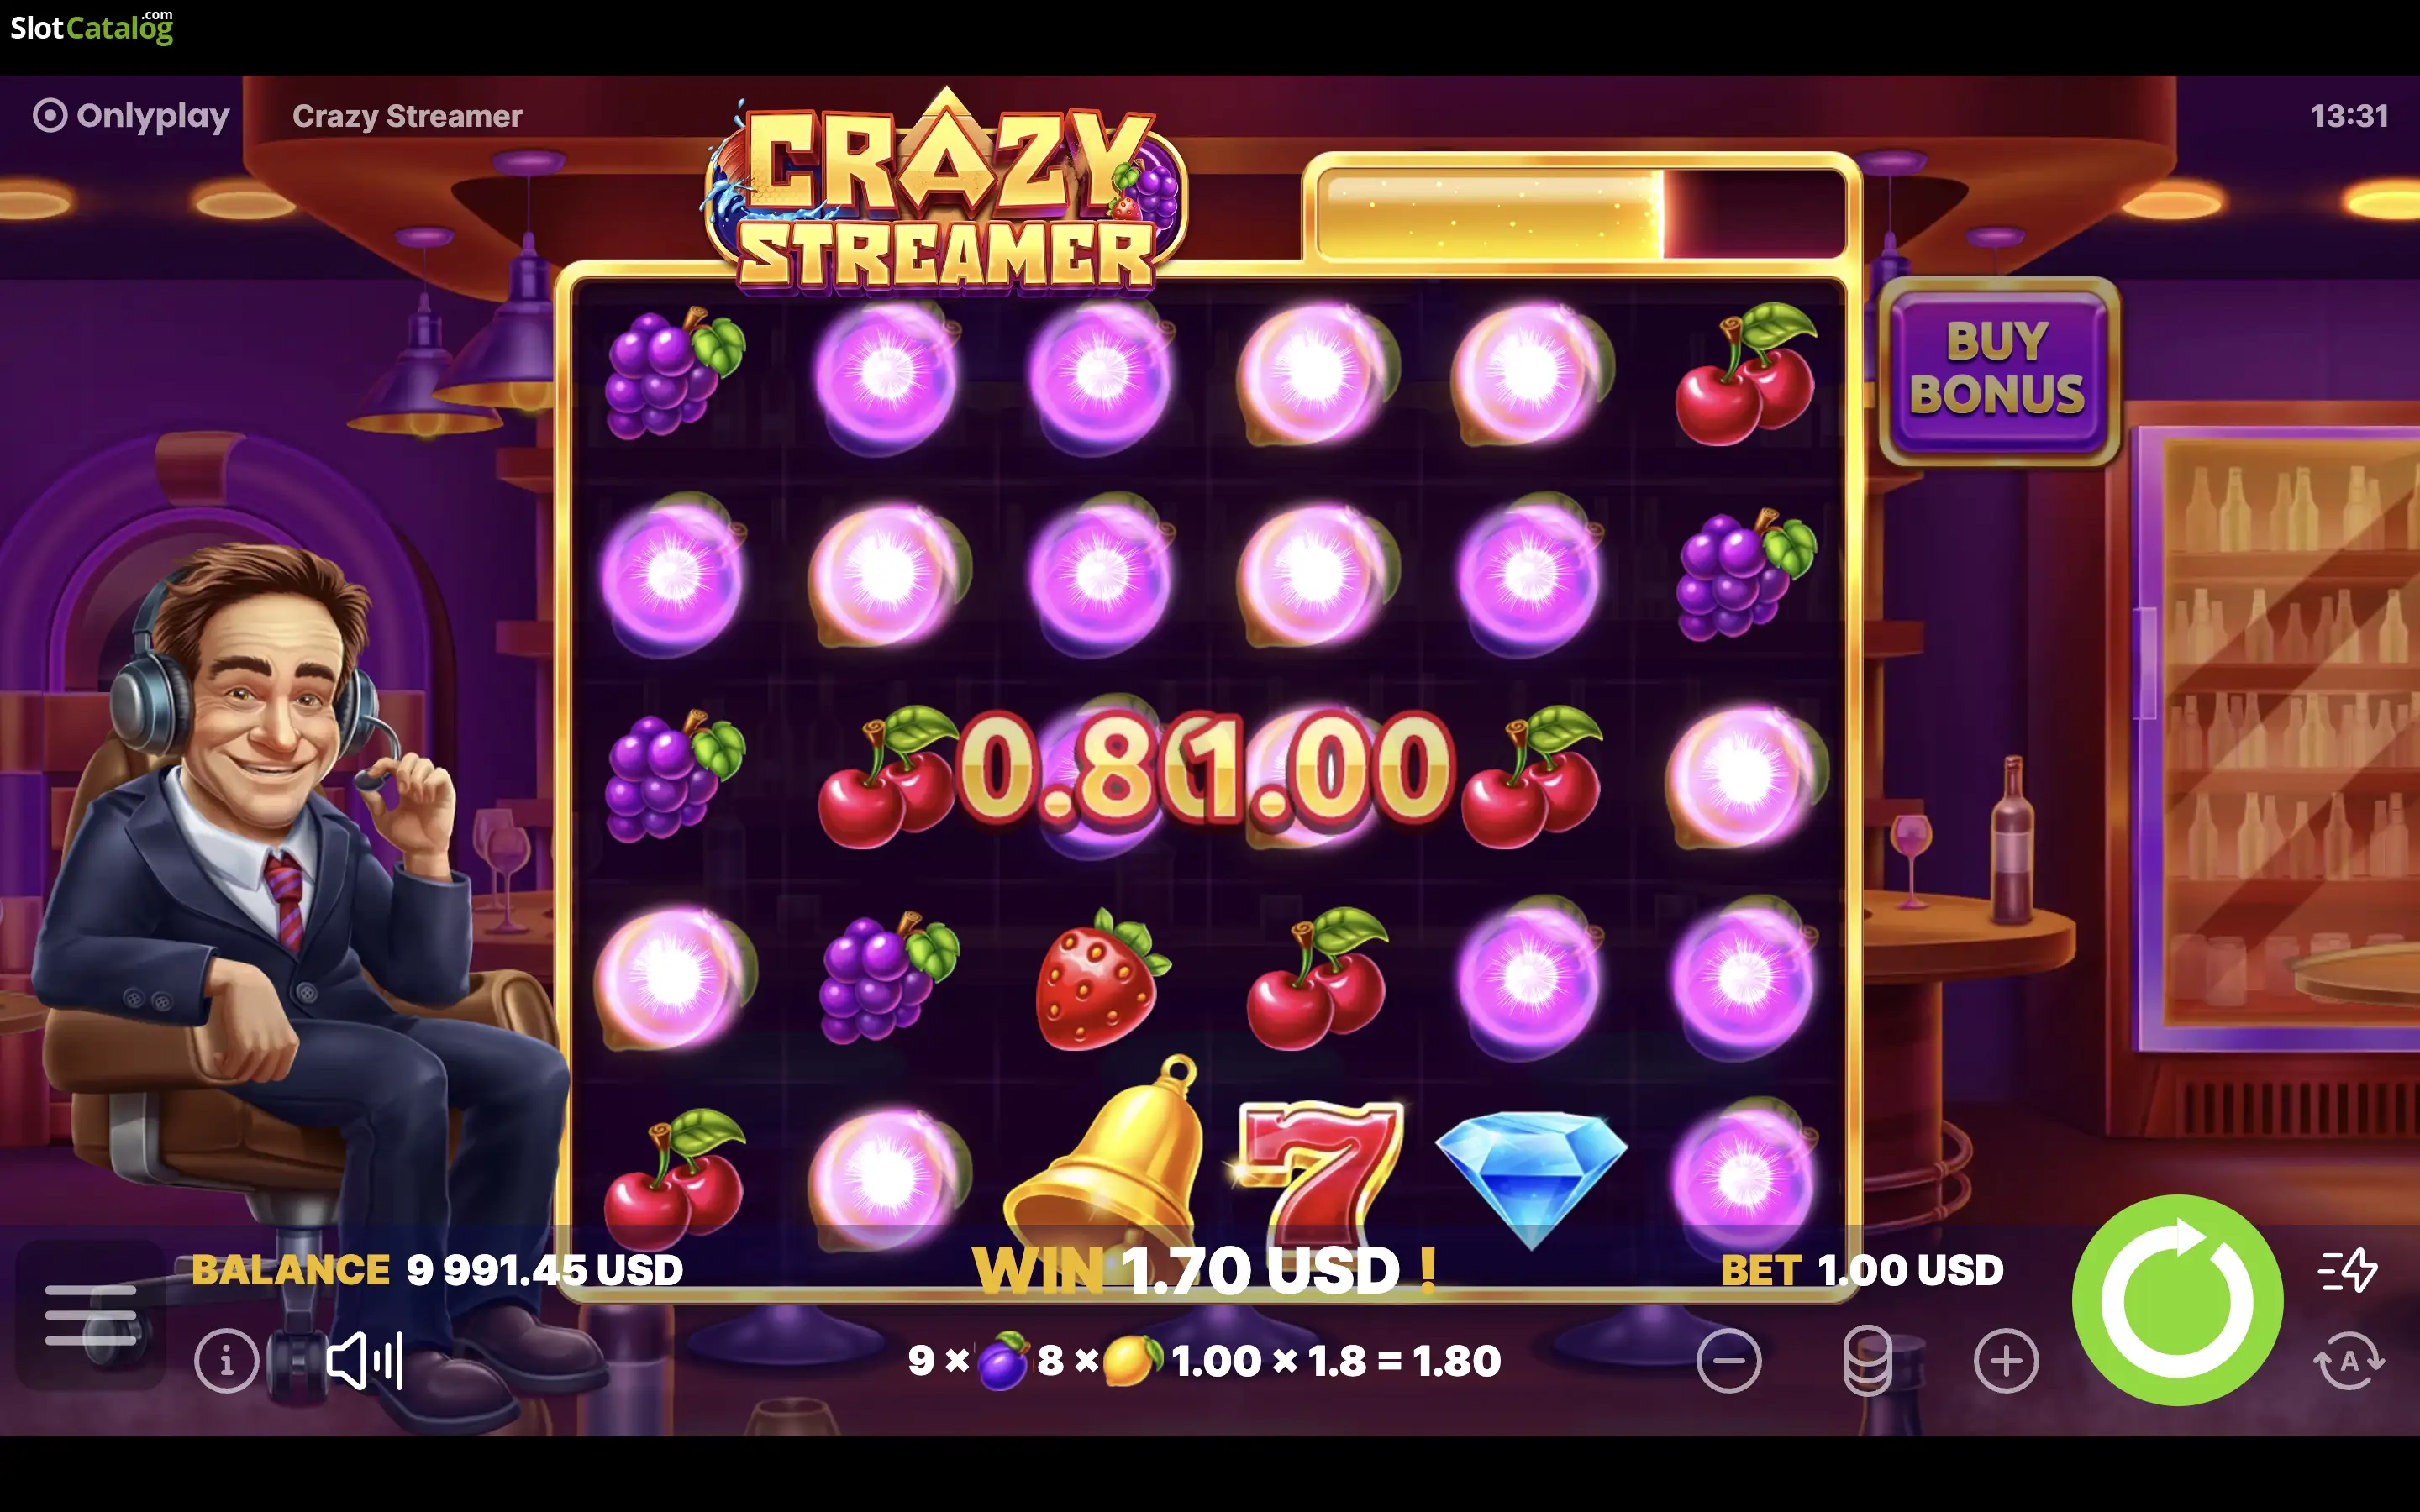Click the golden progress bar meter

1581,213
